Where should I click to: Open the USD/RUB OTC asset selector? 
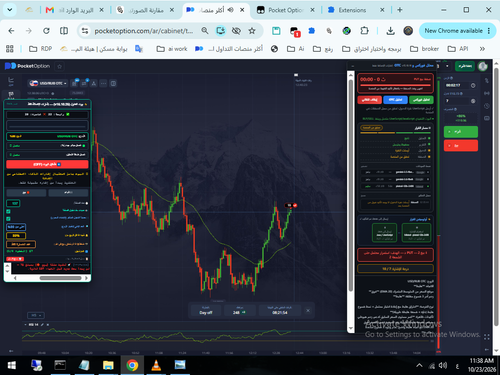(x=48, y=83)
